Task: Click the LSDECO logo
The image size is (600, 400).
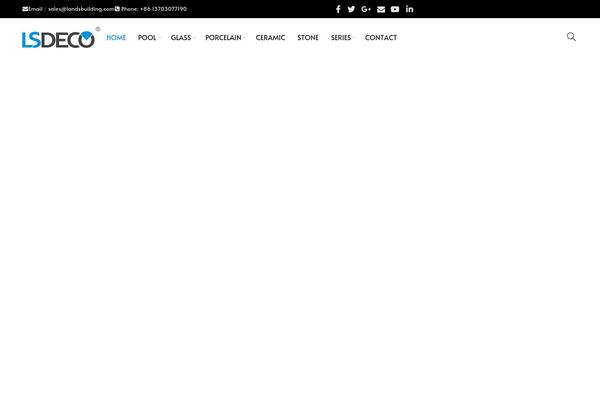Action: pyautogui.click(x=61, y=38)
